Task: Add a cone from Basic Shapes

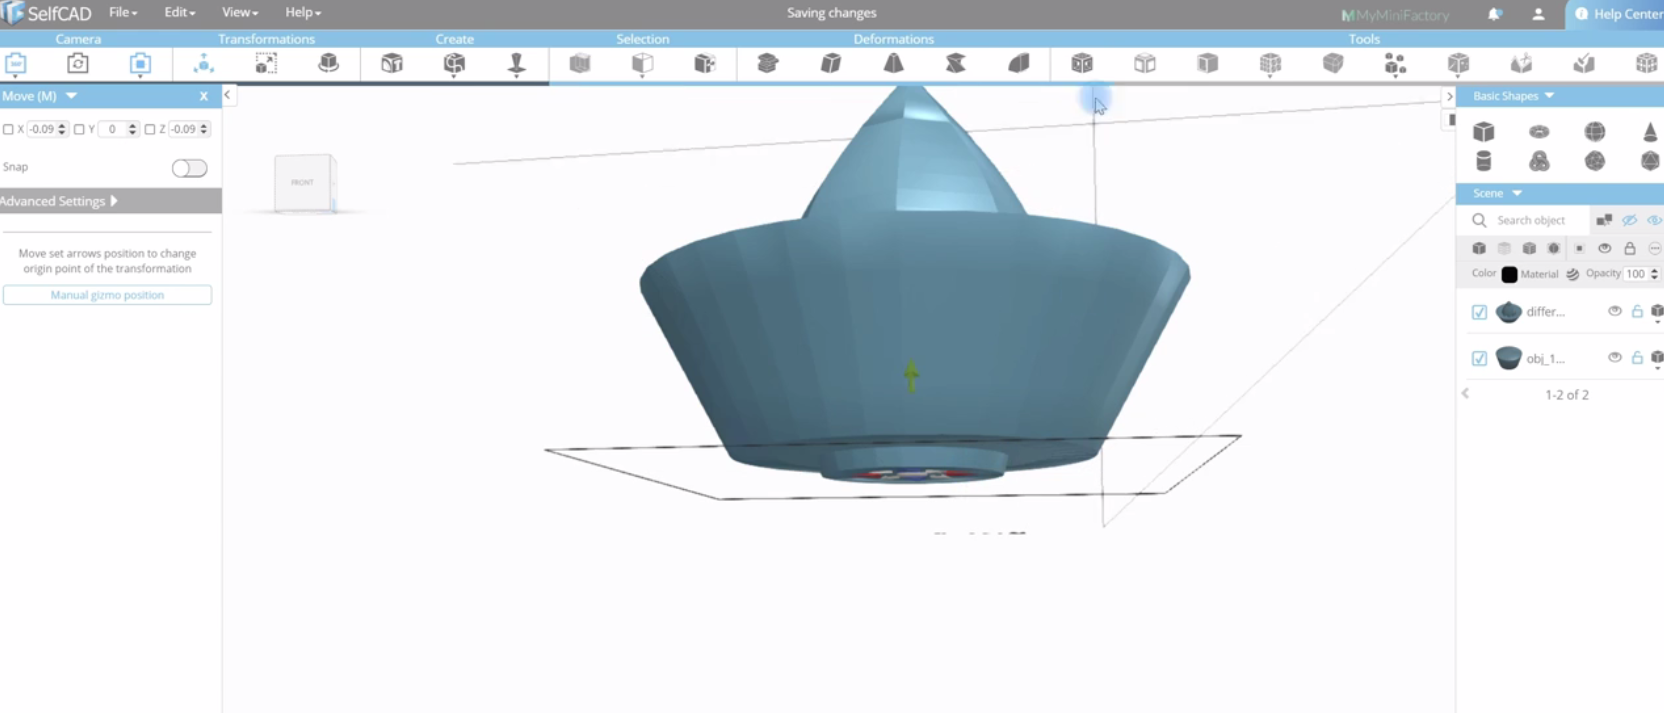Action: 1650,131
